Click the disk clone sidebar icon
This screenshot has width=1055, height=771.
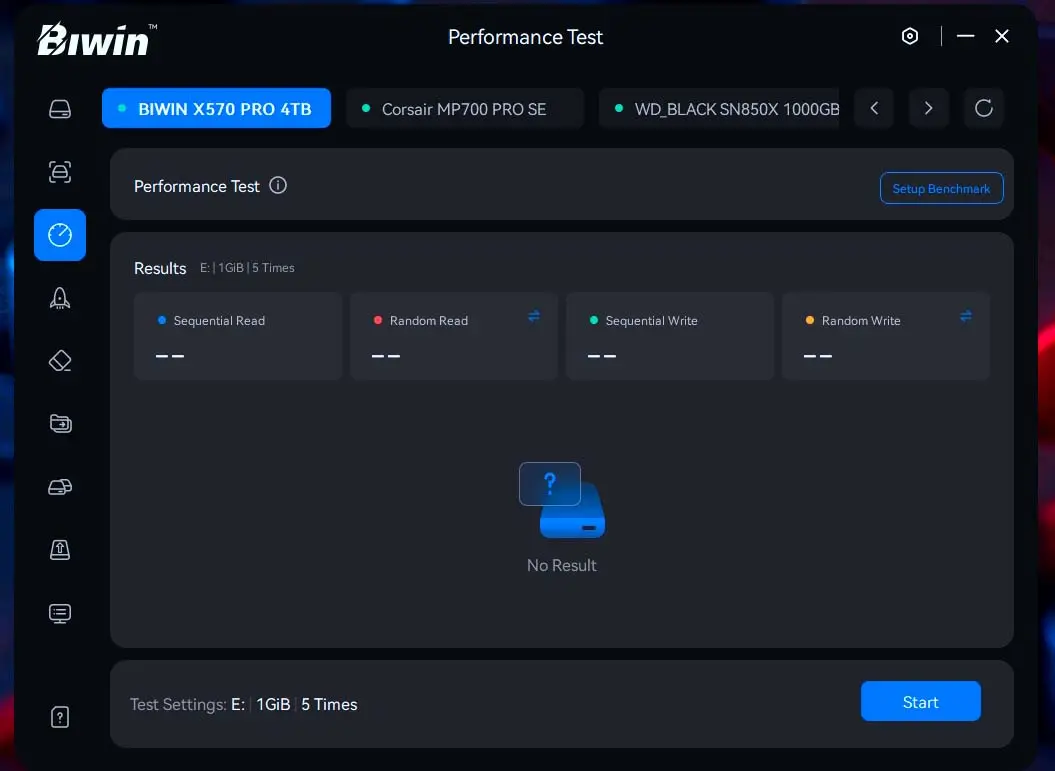tap(60, 487)
